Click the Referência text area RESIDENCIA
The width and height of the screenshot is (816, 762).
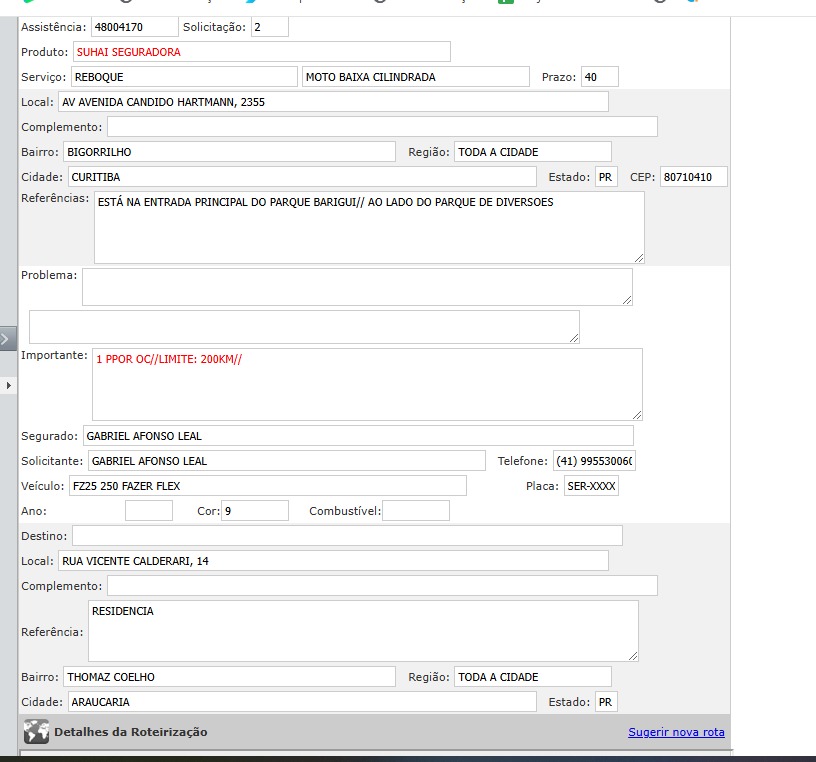tap(363, 631)
